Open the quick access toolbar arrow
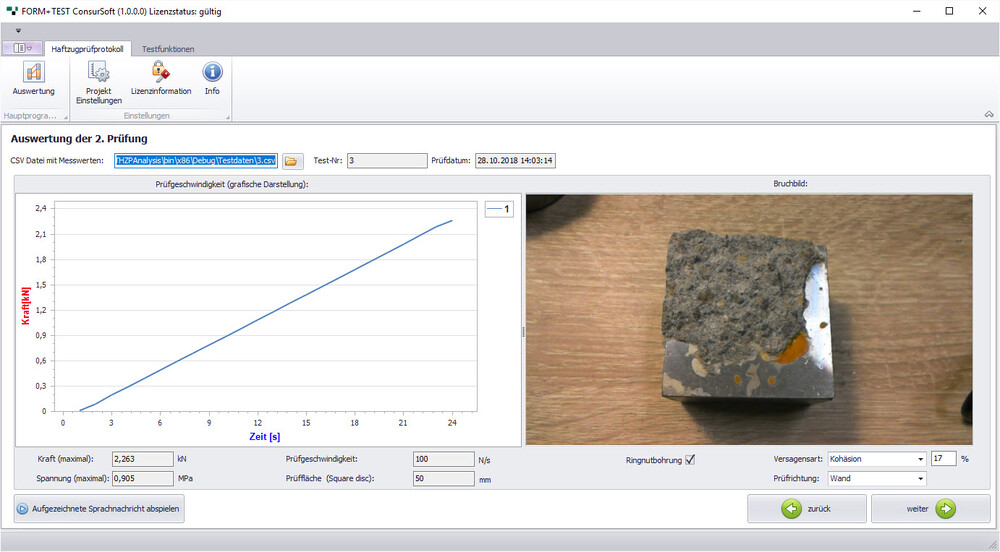This screenshot has height=552, width=1000. pos(18,30)
